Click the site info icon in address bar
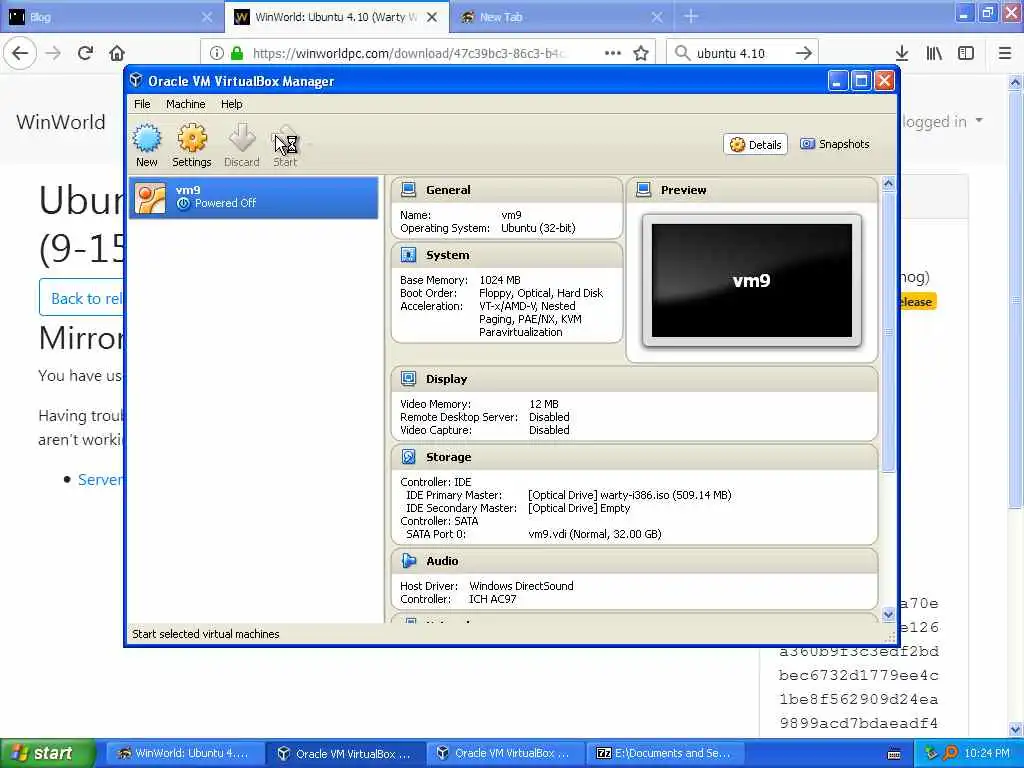1024x768 pixels. pyautogui.click(x=217, y=53)
